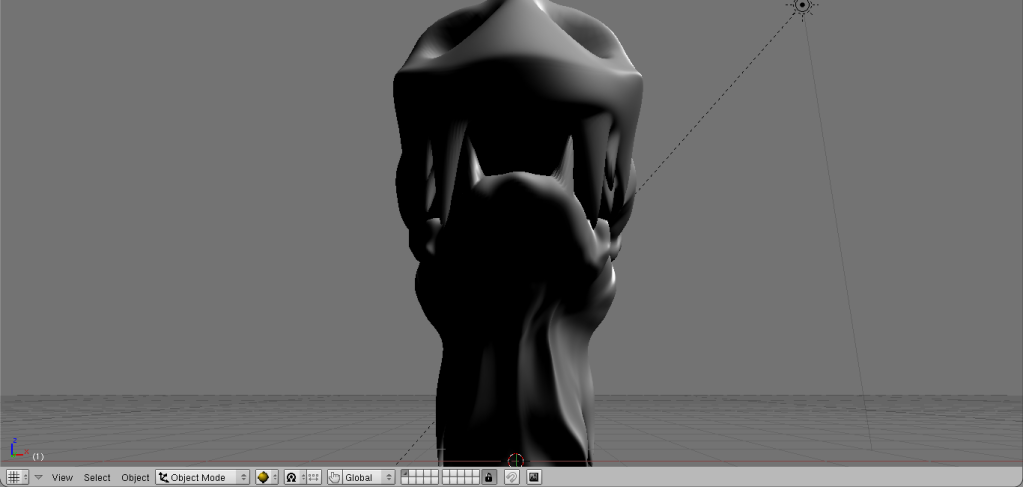
Task: Collapse header menus with the triangle arrow
Action: 39,478
